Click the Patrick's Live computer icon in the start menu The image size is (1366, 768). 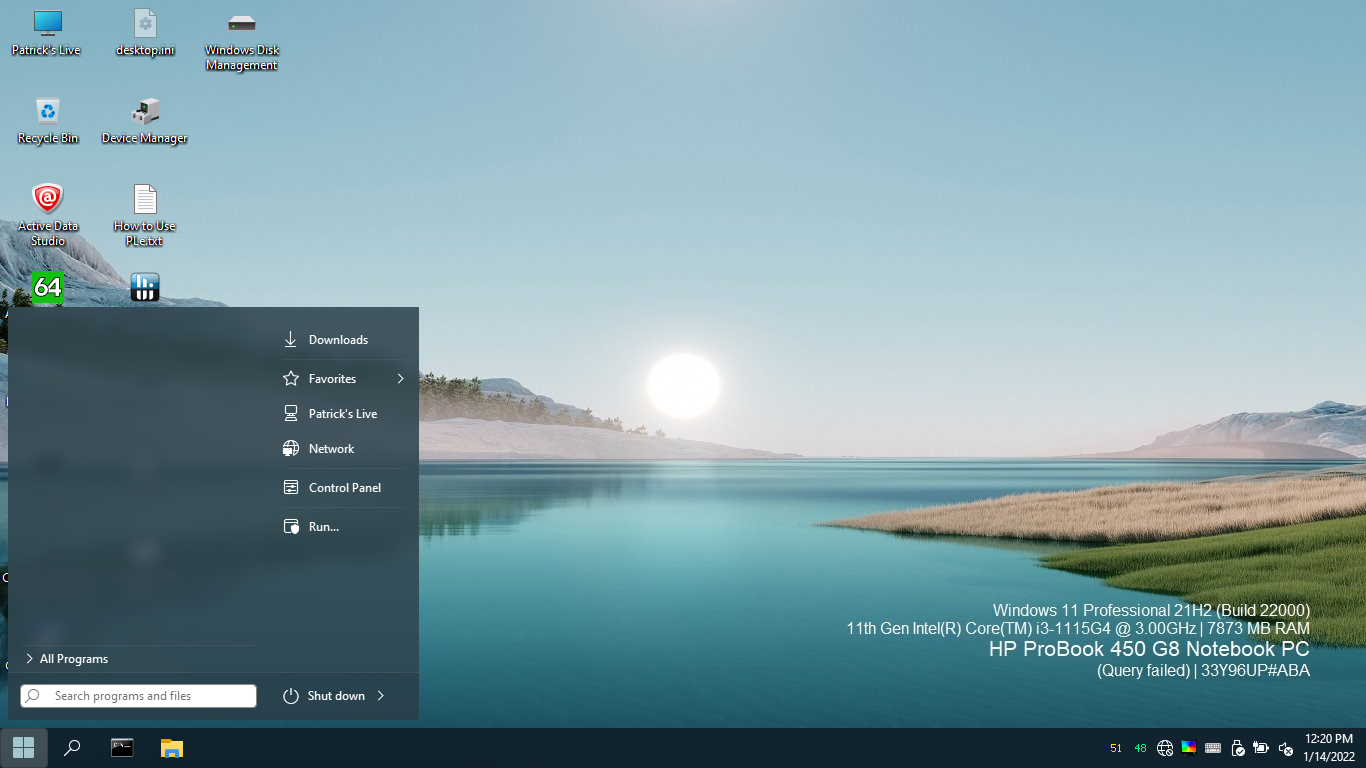pos(291,414)
